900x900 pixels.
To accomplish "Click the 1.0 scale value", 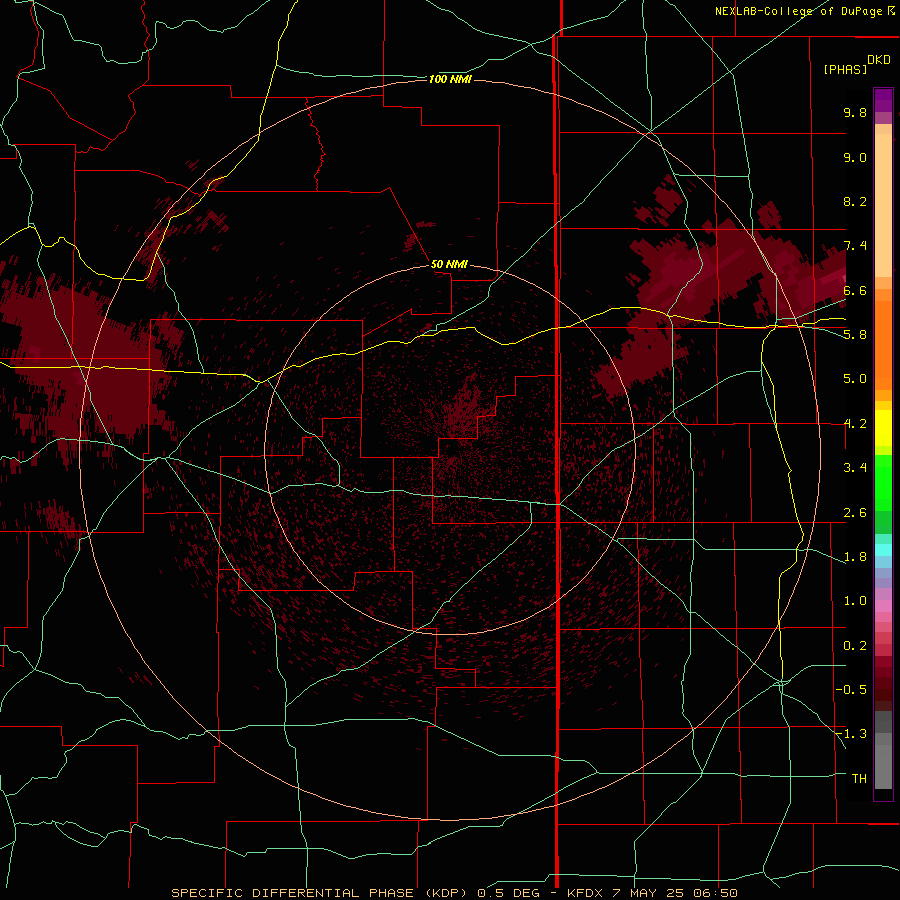I will (x=855, y=601).
